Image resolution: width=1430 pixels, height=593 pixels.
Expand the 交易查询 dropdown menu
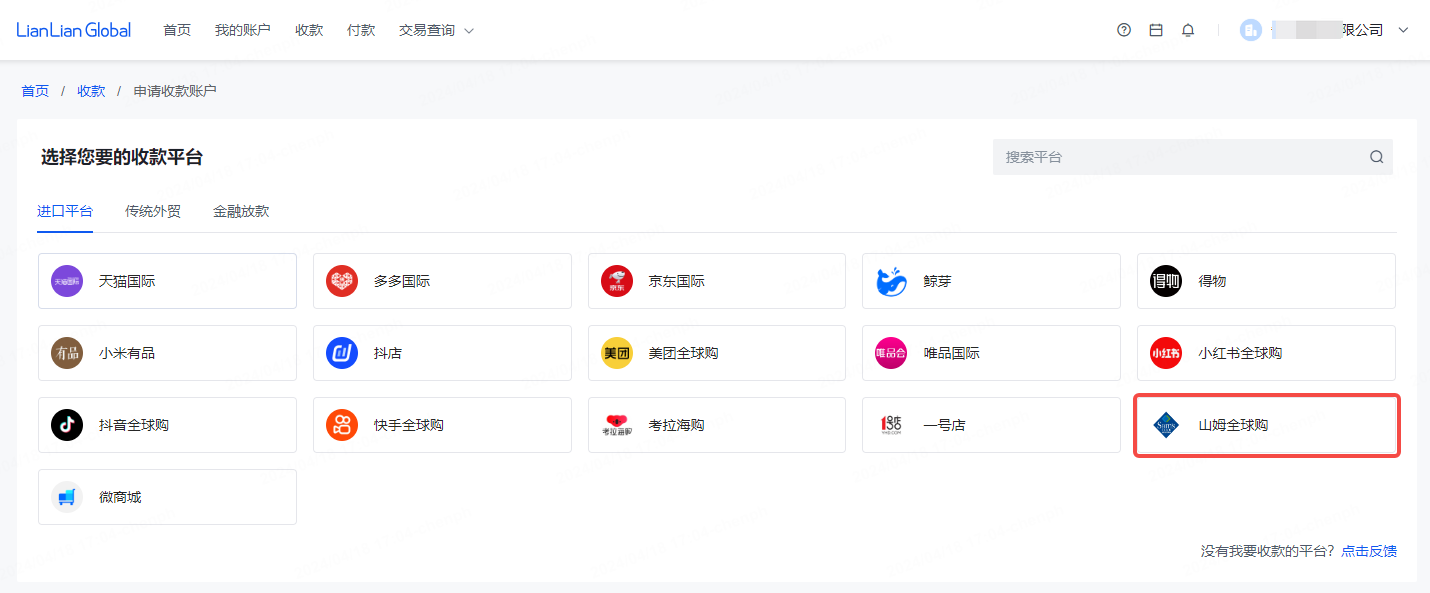(436, 30)
